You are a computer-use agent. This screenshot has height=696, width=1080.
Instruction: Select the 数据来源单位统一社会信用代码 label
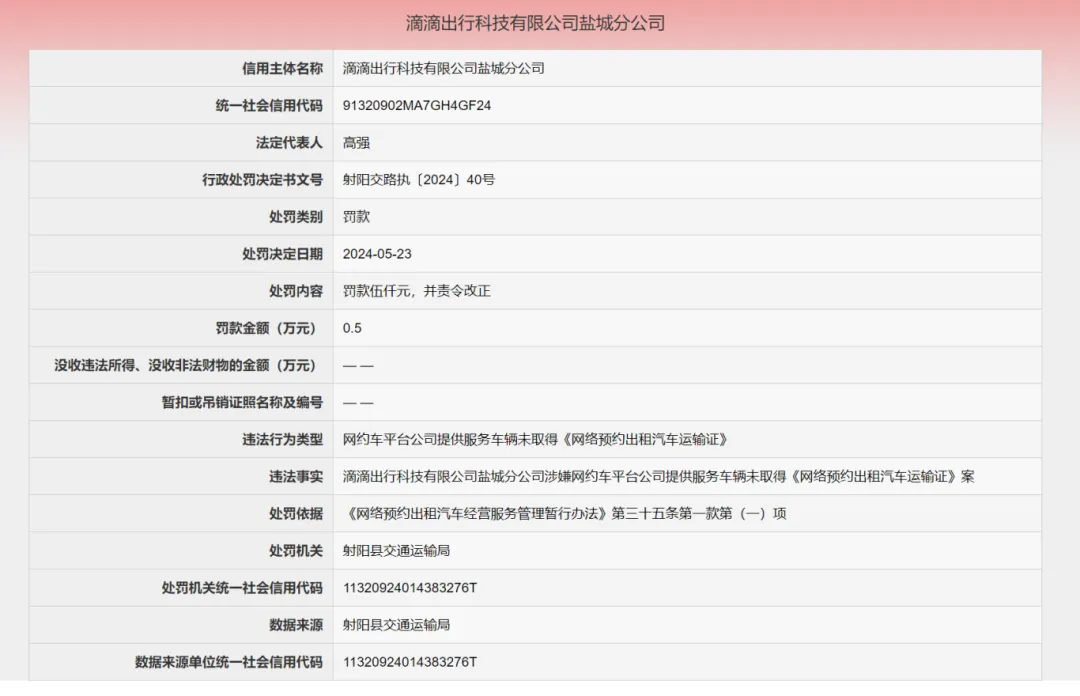[x=229, y=663]
